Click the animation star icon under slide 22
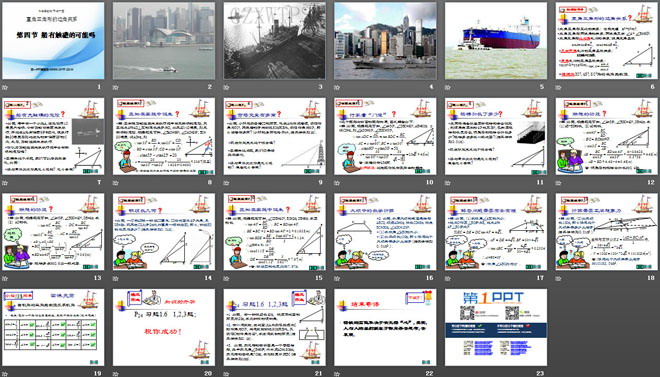The image size is (660, 377). tap(337, 374)
